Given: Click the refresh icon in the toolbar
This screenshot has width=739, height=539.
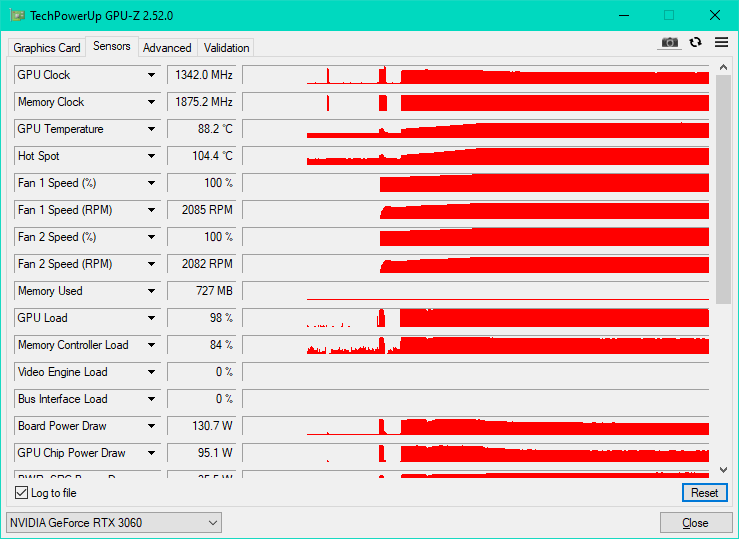Looking at the screenshot, I should [x=696, y=42].
